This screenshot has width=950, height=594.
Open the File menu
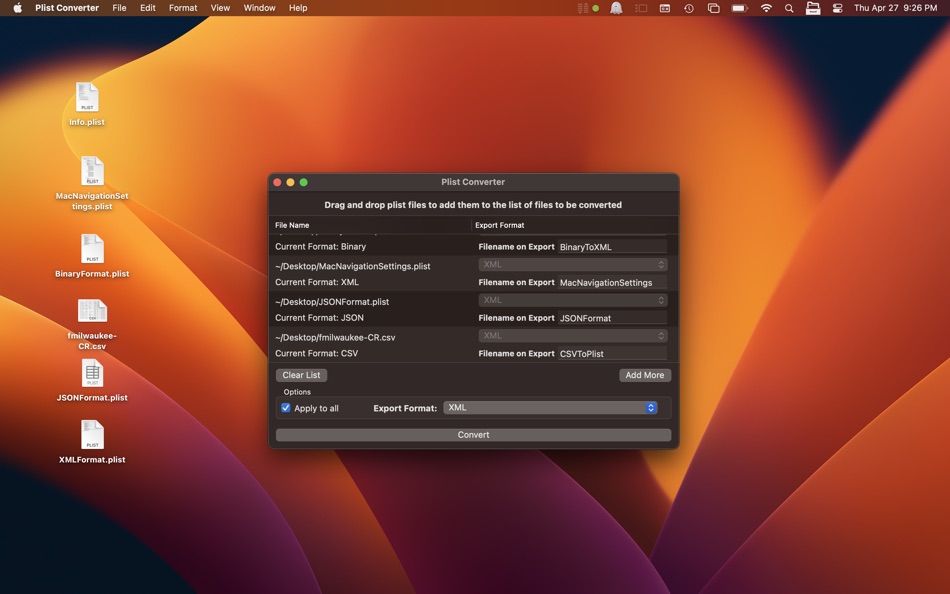119,8
